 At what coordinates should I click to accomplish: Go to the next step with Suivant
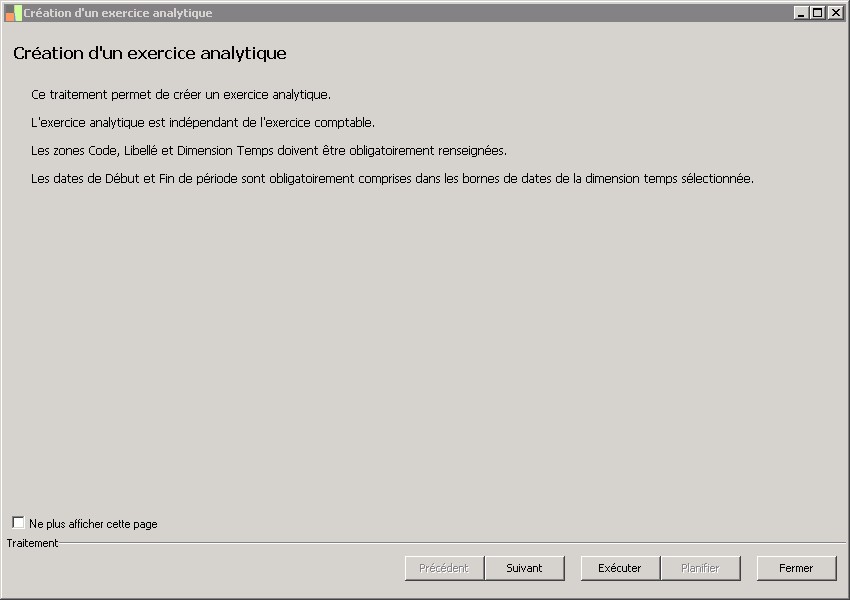(x=524, y=568)
